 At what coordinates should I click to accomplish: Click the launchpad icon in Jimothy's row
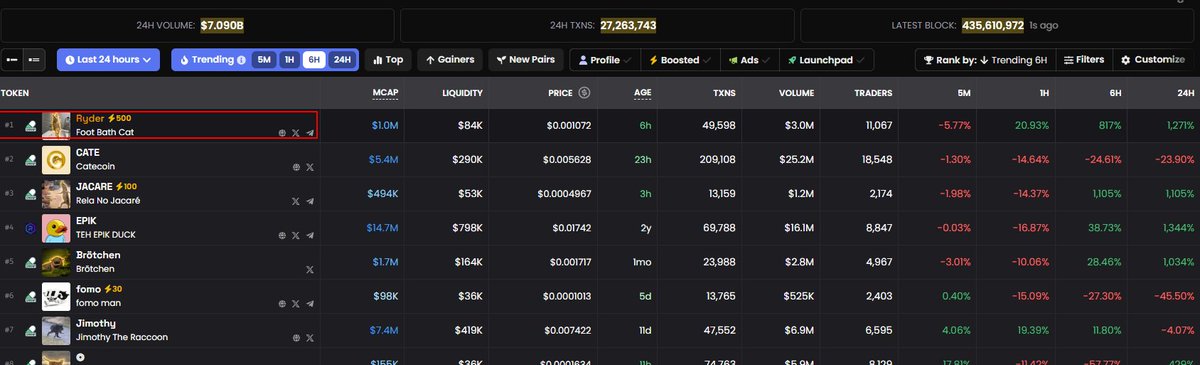click(x=31, y=331)
